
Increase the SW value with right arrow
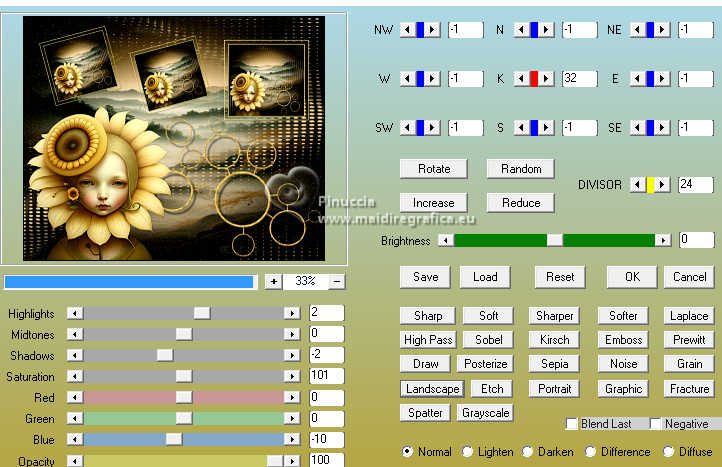coord(432,128)
